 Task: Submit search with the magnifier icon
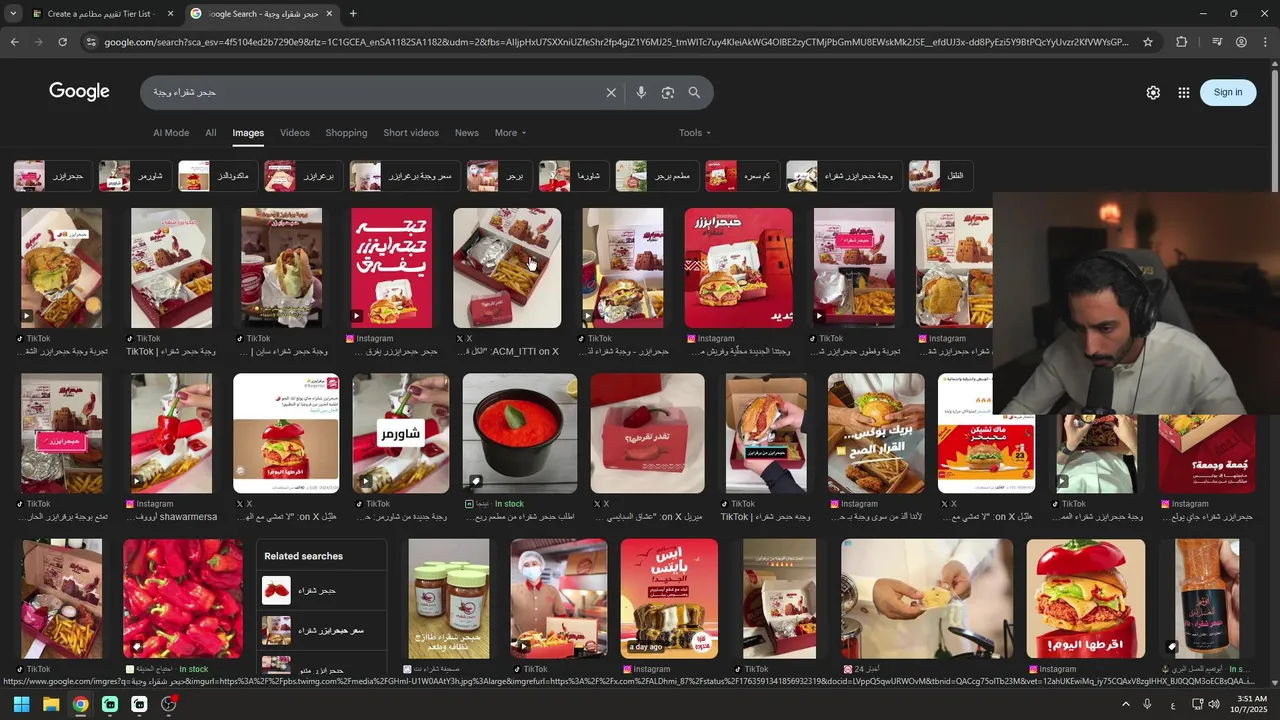click(x=694, y=93)
